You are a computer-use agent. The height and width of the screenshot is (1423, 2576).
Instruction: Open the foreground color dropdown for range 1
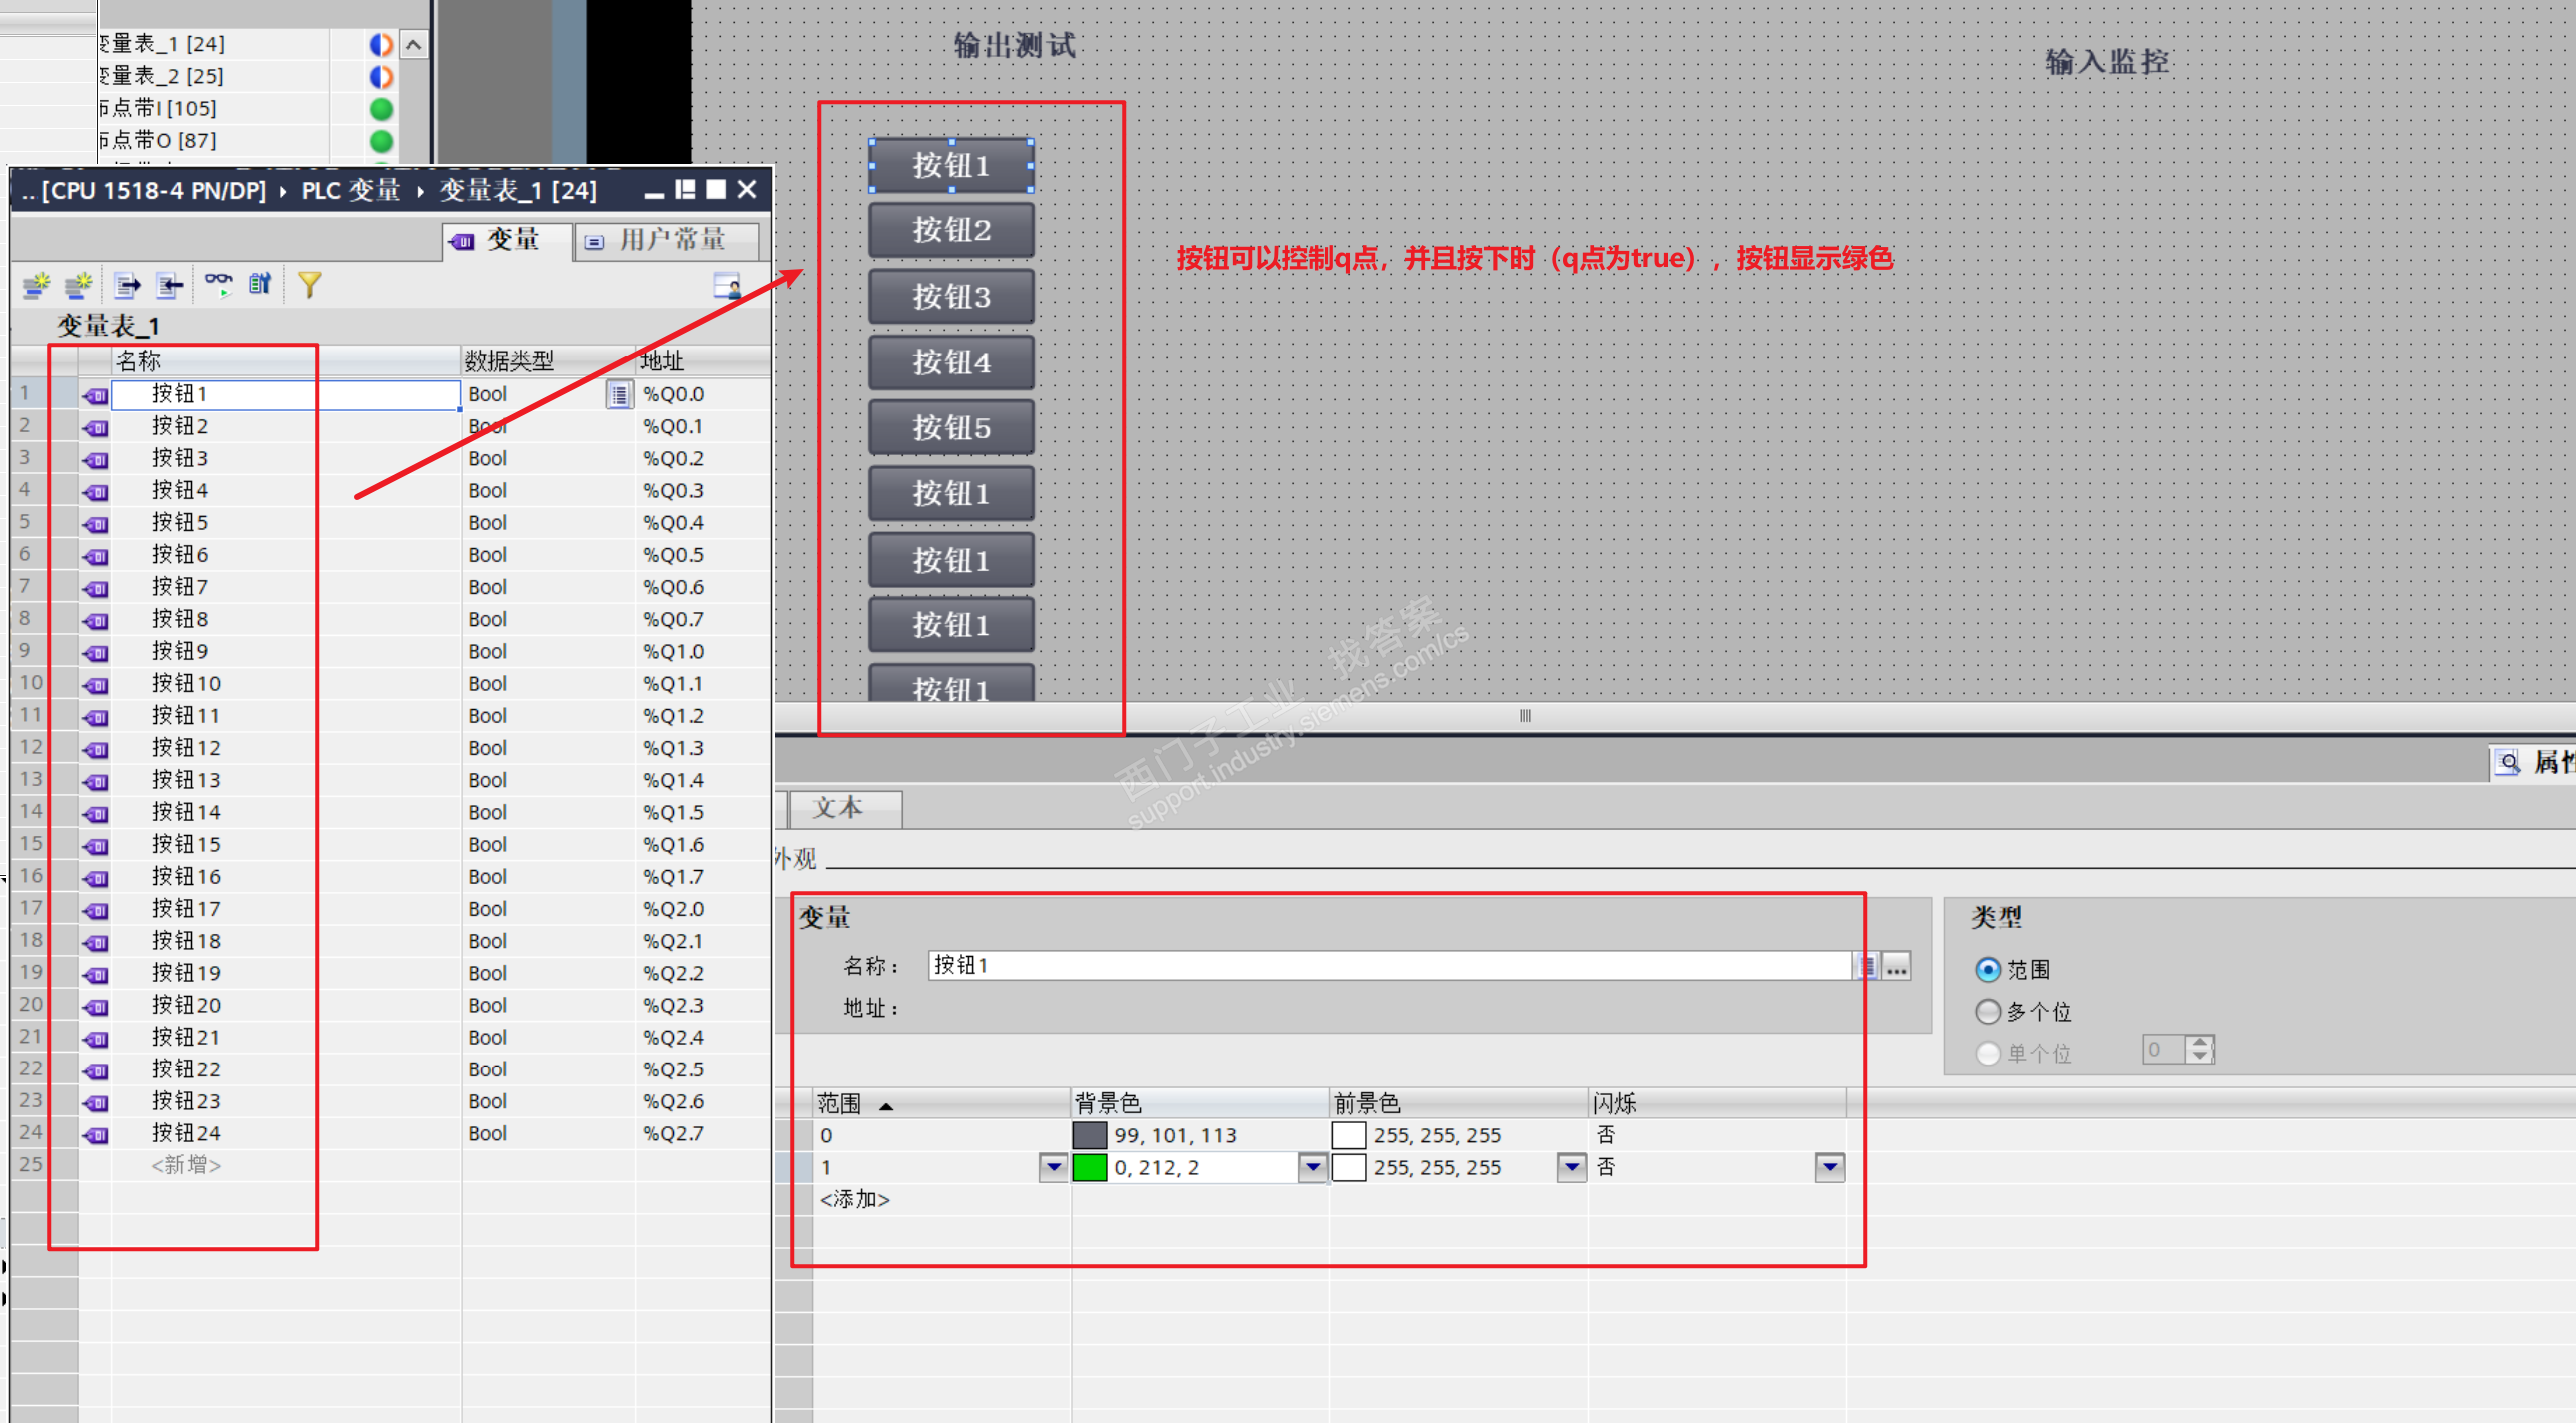coord(1570,1167)
